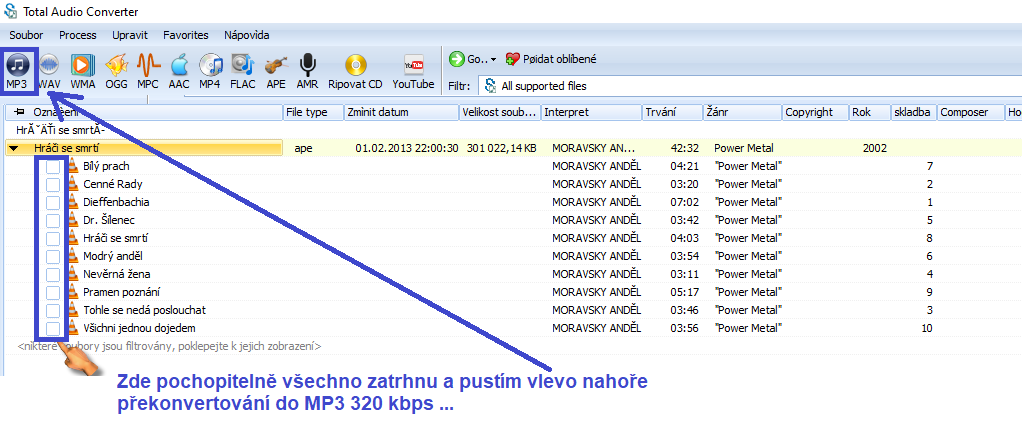The height and width of the screenshot is (432, 1022).
Task: Choose the AMR microphone icon
Action: 307,70
